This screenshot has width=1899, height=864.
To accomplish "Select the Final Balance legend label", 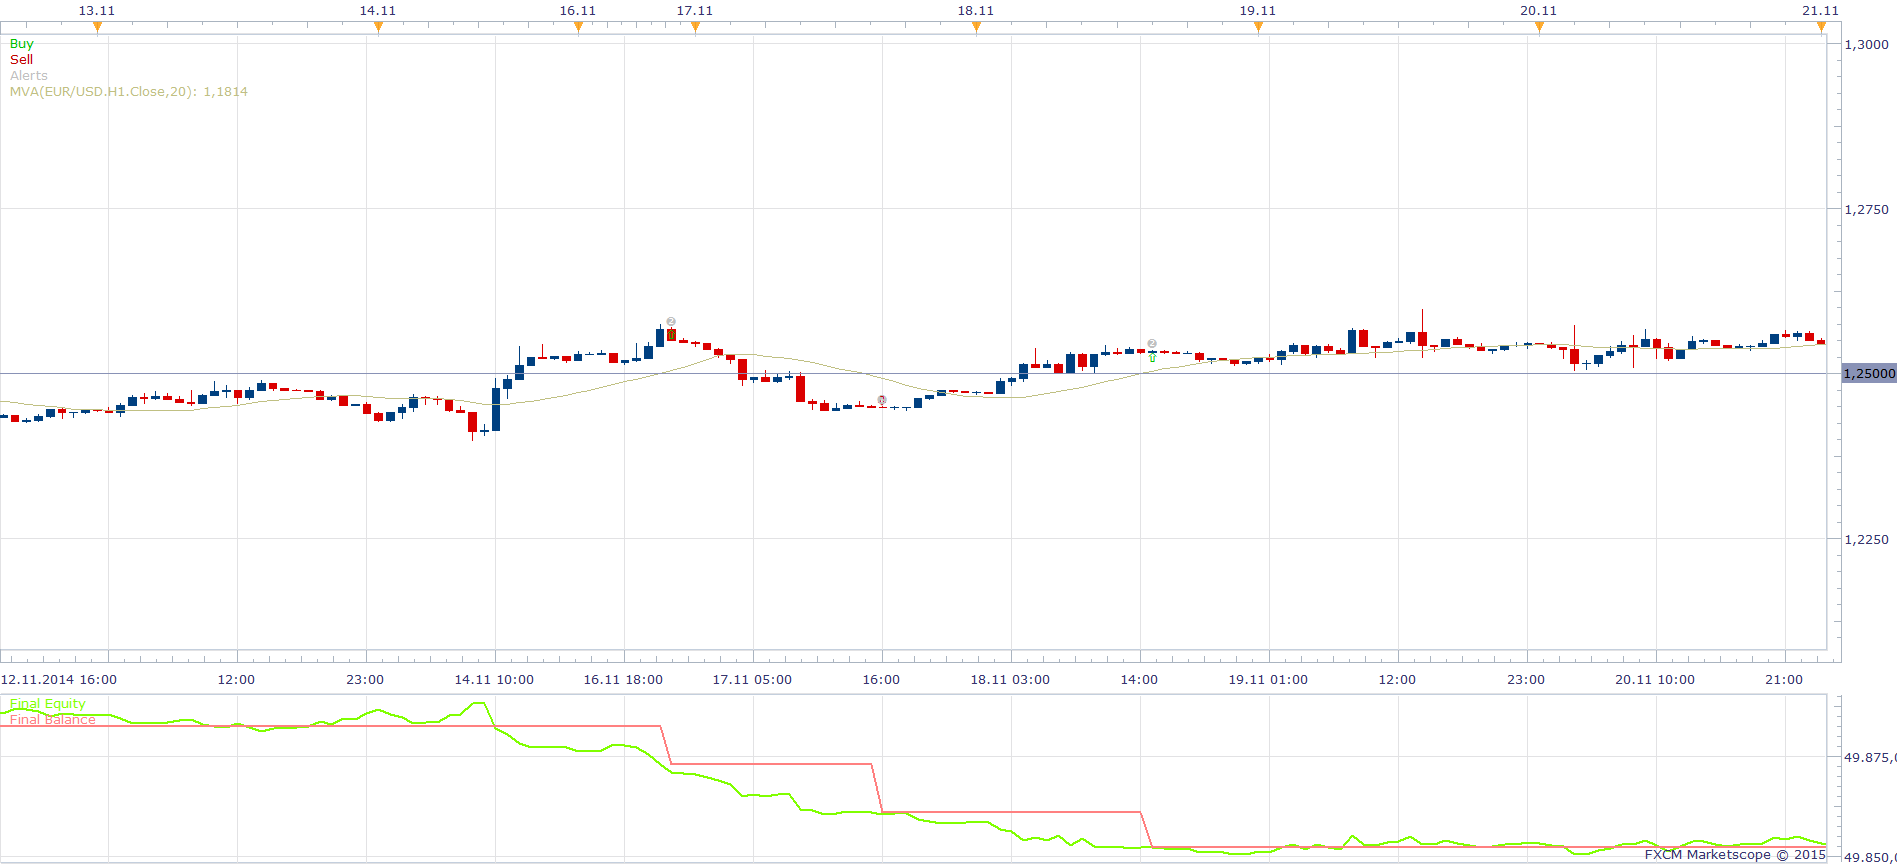I will pos(52,720).
